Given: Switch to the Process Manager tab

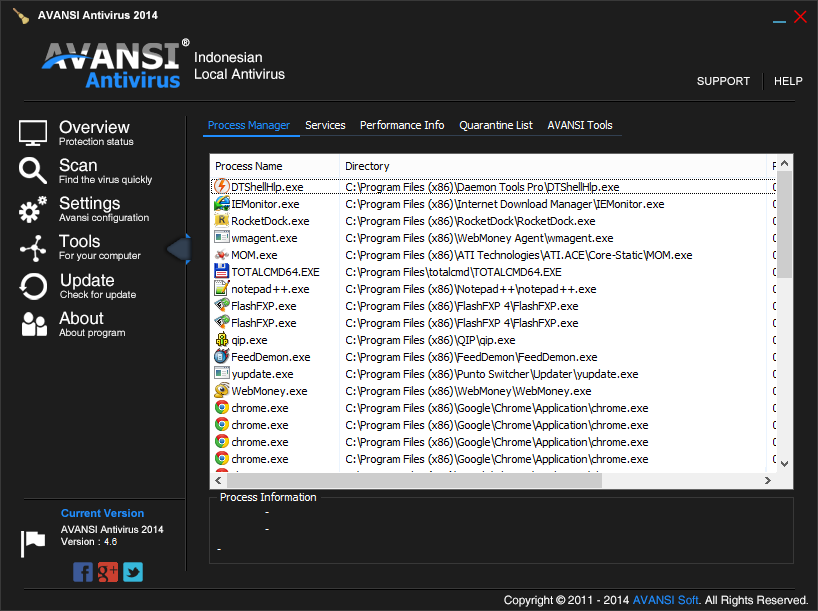Looking at the screenshot, I should (248, 125).
